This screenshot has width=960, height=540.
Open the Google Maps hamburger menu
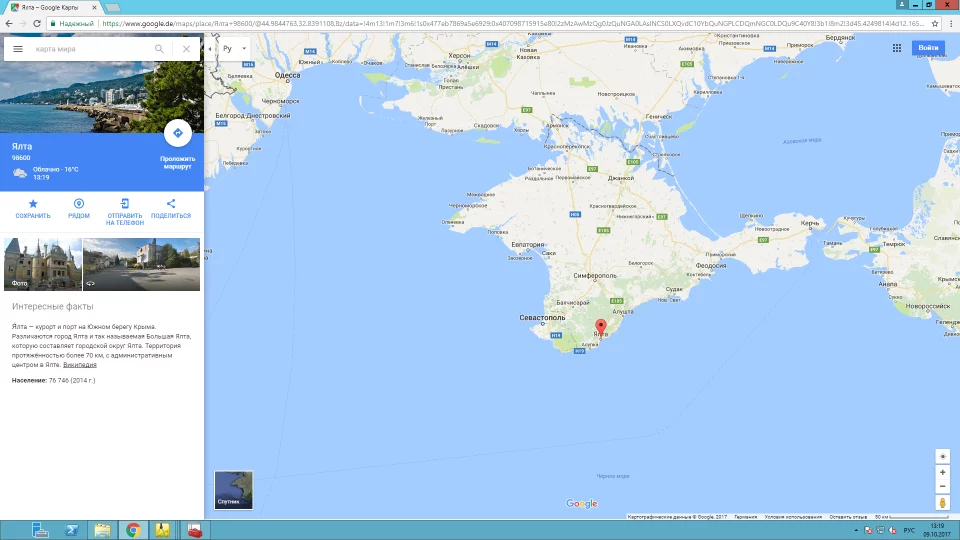pyautogui.click(x=18, y=49)
